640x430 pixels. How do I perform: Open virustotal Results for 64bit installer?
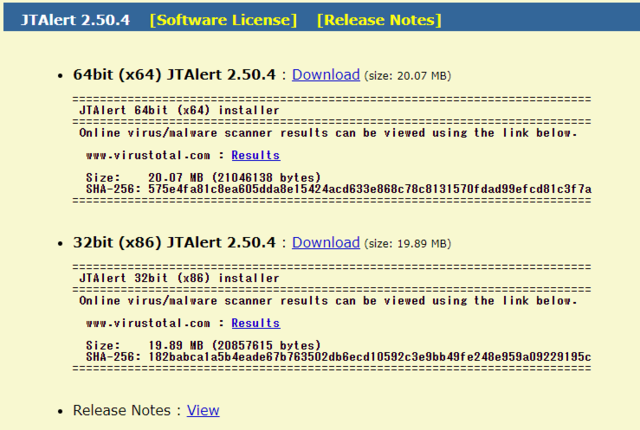tap(256, 155)
